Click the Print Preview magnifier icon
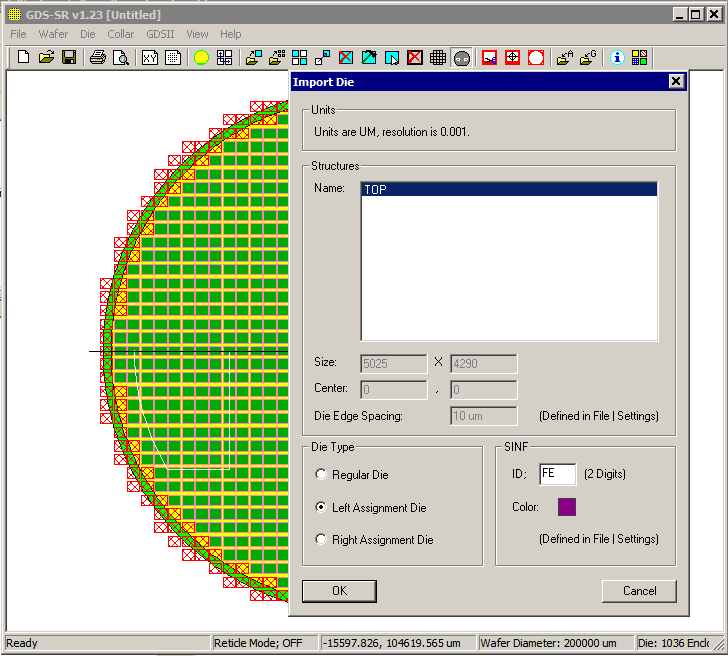 click(121, 58)
